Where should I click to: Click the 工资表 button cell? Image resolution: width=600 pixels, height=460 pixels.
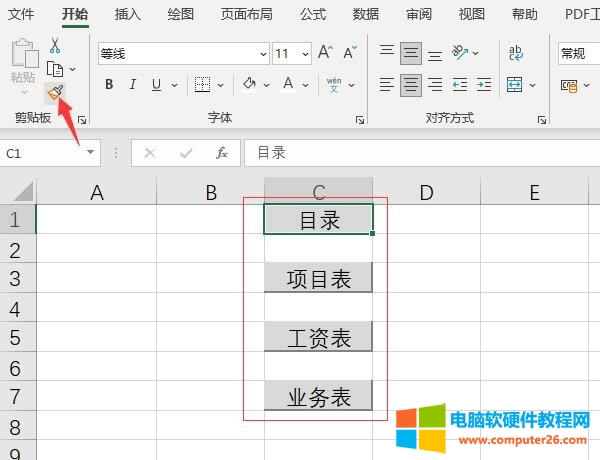319,338
